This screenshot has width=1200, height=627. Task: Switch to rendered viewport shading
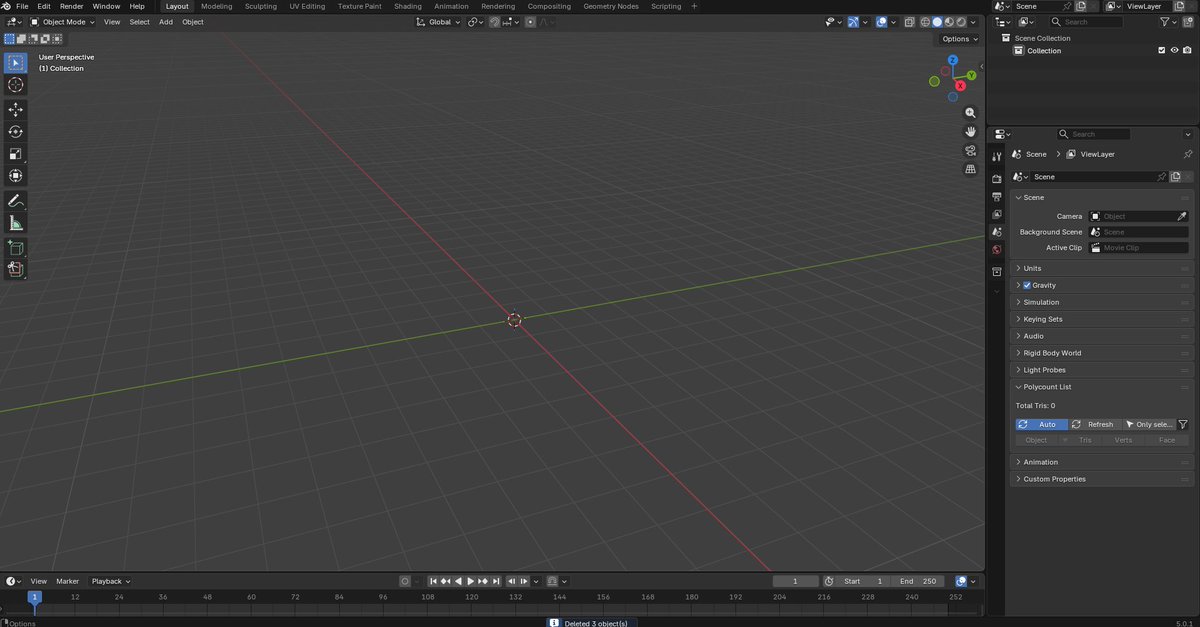click(x=961, y=22)
